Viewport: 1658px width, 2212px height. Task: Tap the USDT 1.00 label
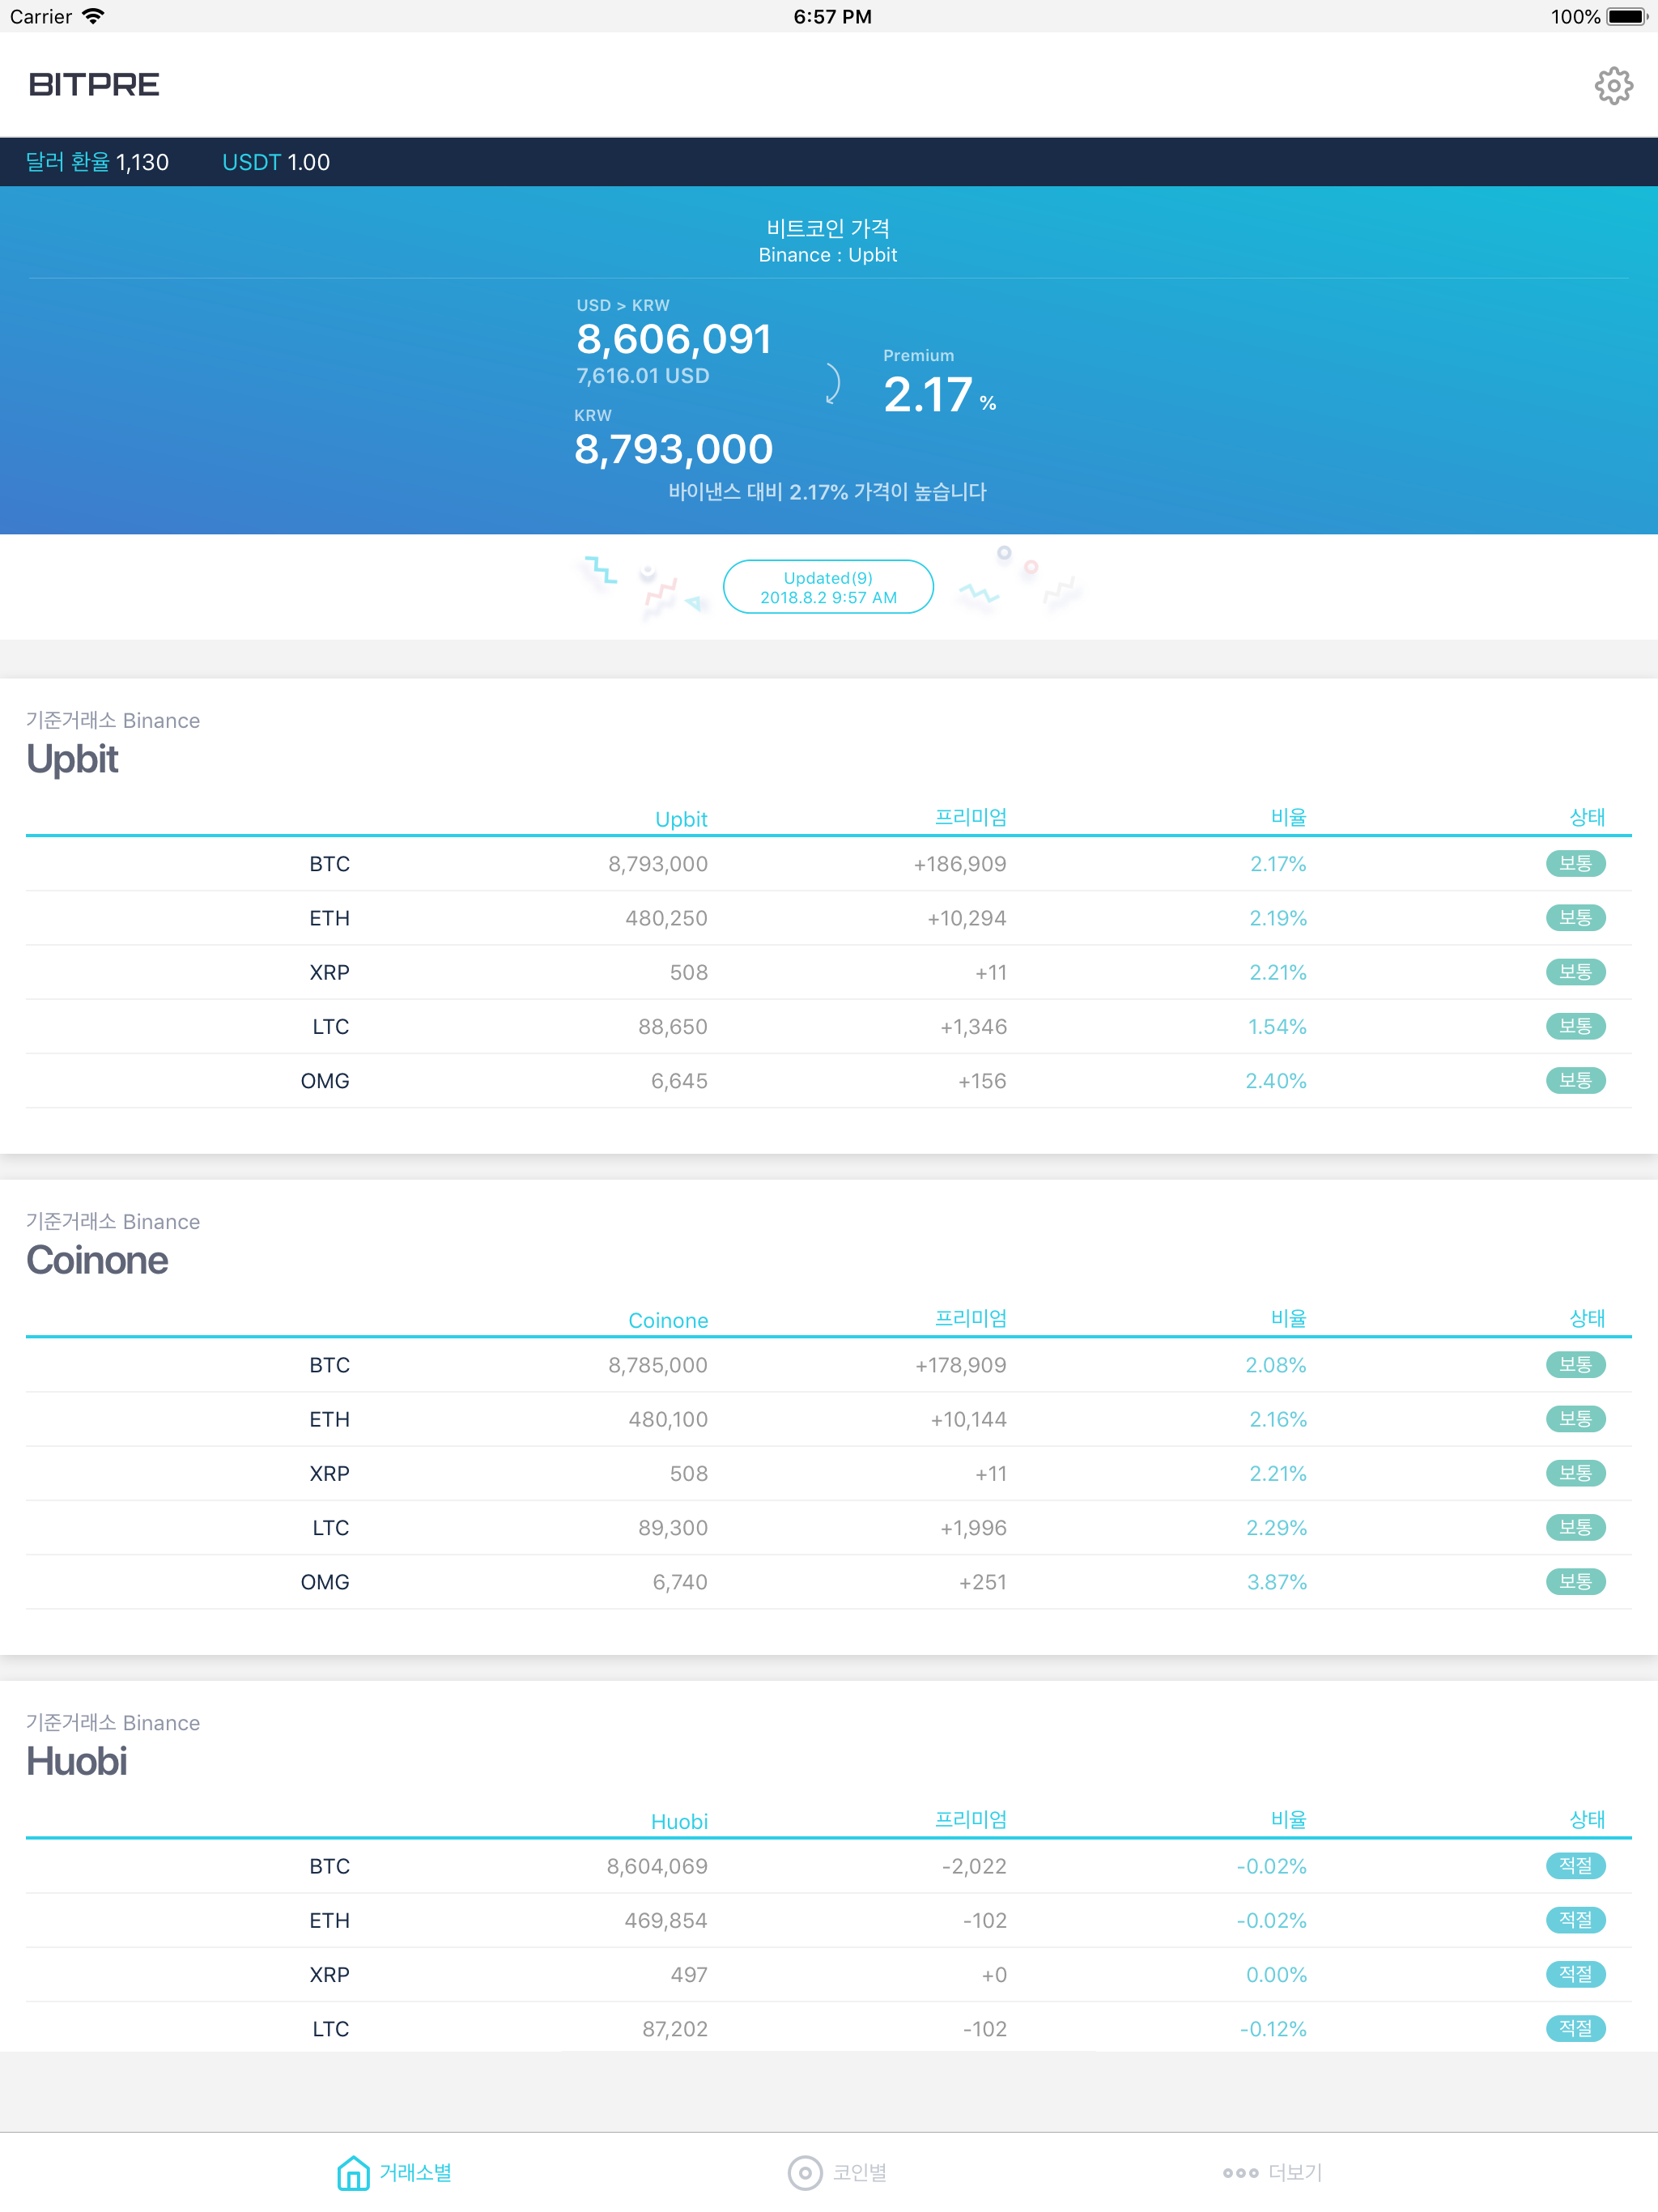coord(276,162)
